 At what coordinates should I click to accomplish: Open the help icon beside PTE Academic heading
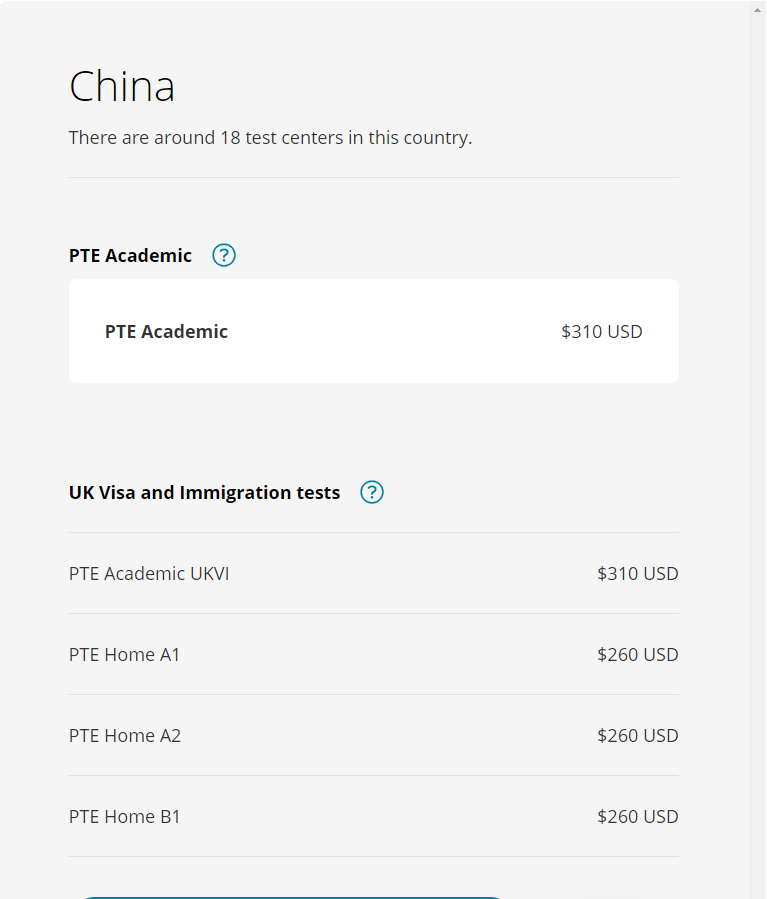224,255
